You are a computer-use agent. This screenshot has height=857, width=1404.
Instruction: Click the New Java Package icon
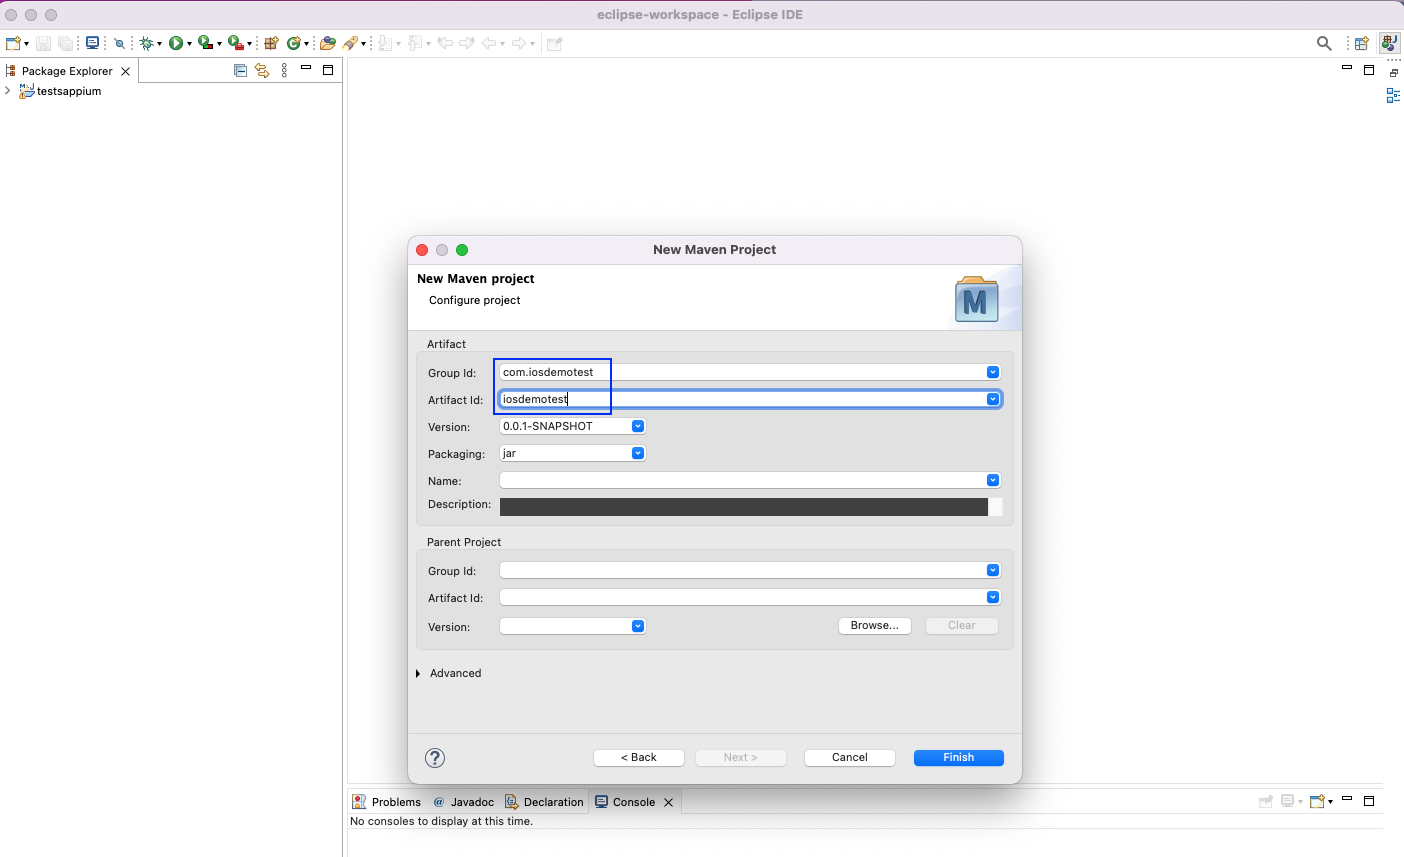click(271, 43)
